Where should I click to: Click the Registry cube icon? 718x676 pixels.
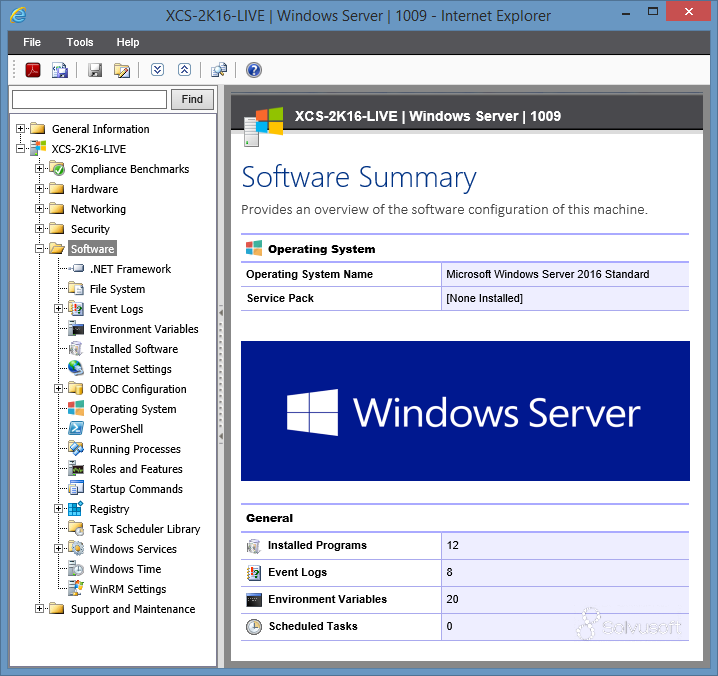[x=76, y=508]
